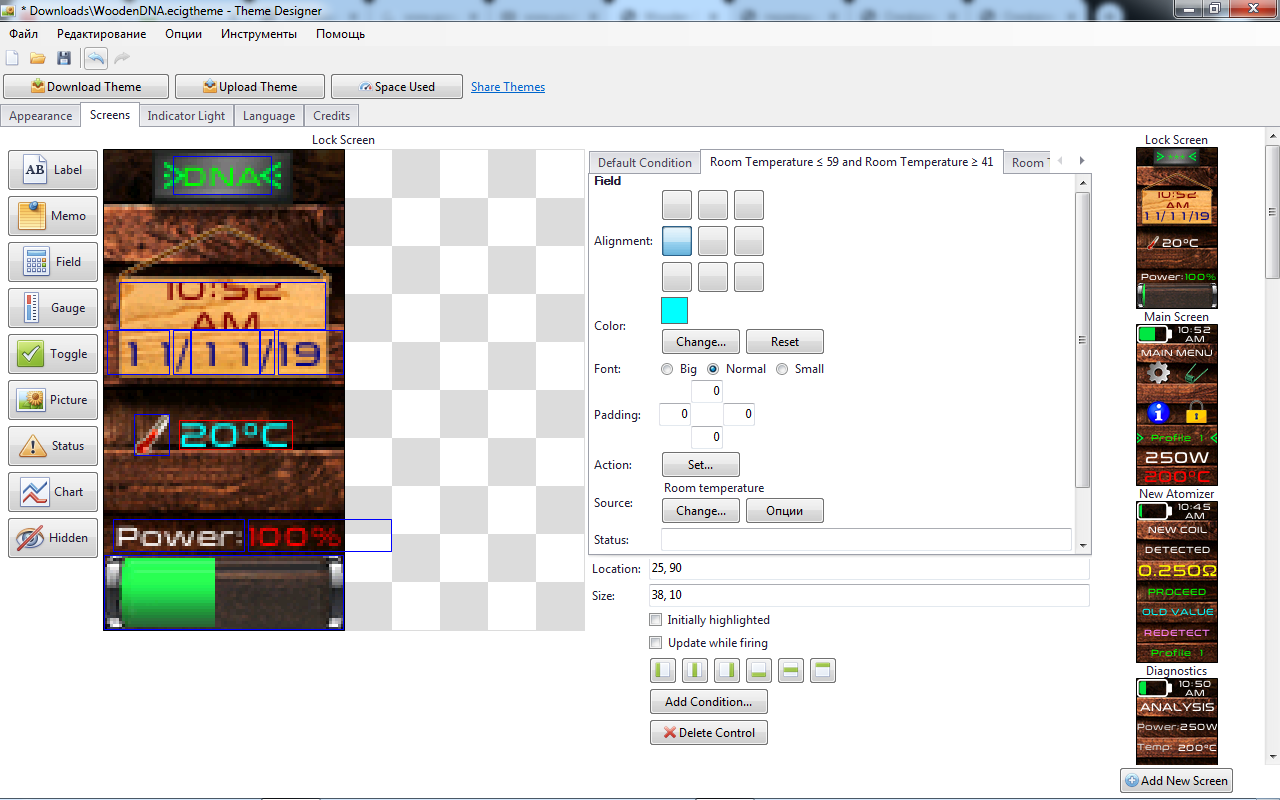The width and height of the screenshot is (1280, 800).
Task: Click the Undo arrow icon
Action: 96,59
